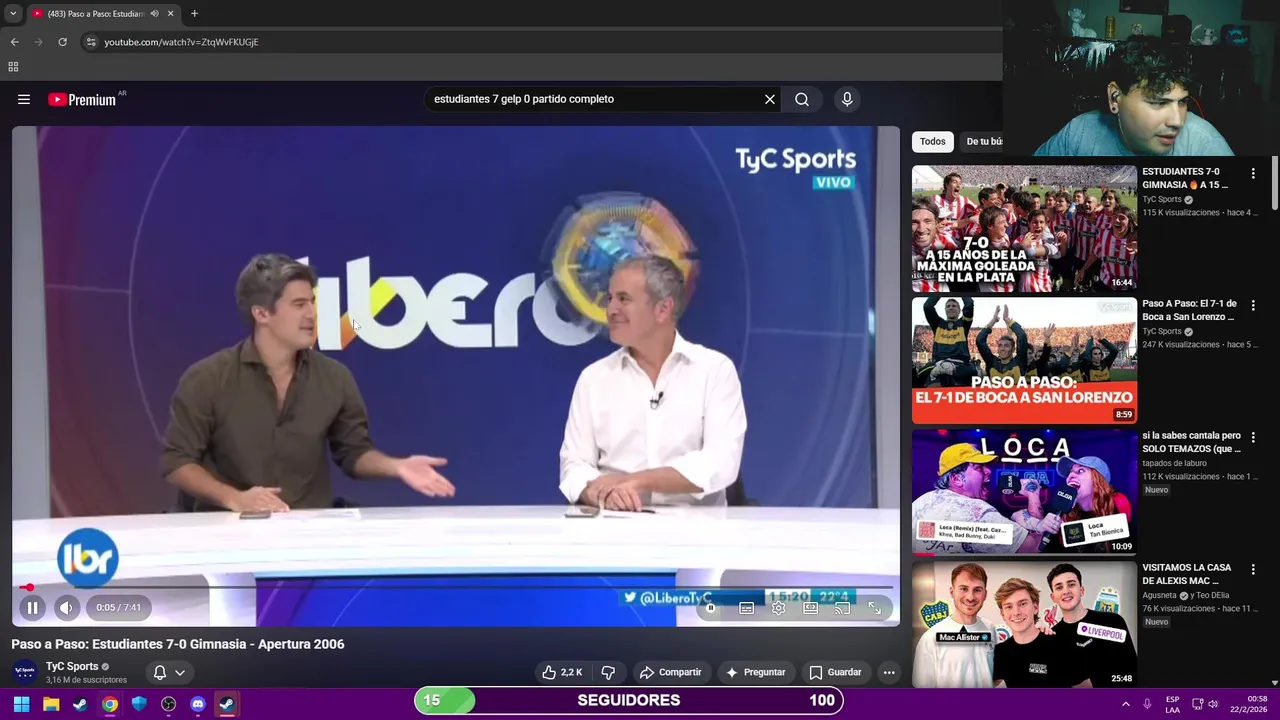Seek on the red video progress bar
This screenshot has width=1280, height=720.
(455, 588)
